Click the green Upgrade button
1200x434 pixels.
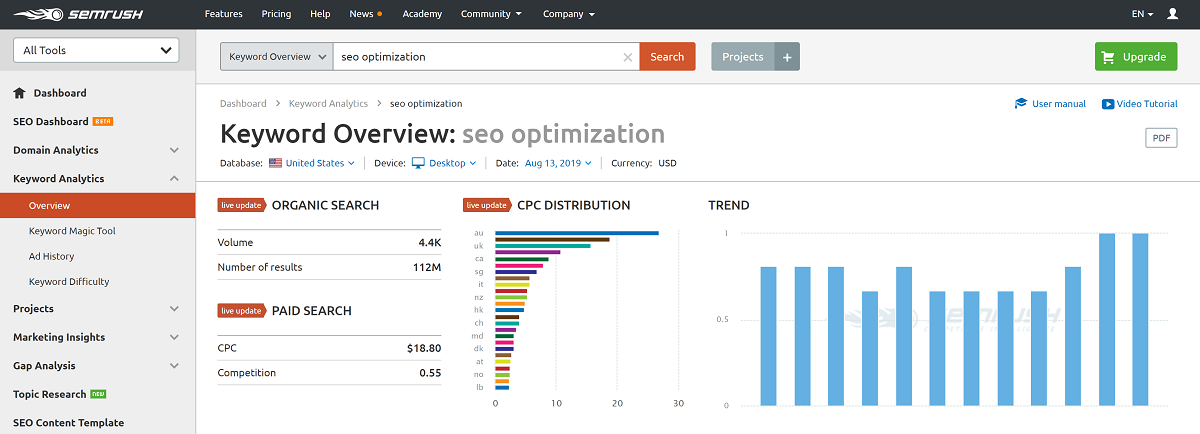[1136, 57]
